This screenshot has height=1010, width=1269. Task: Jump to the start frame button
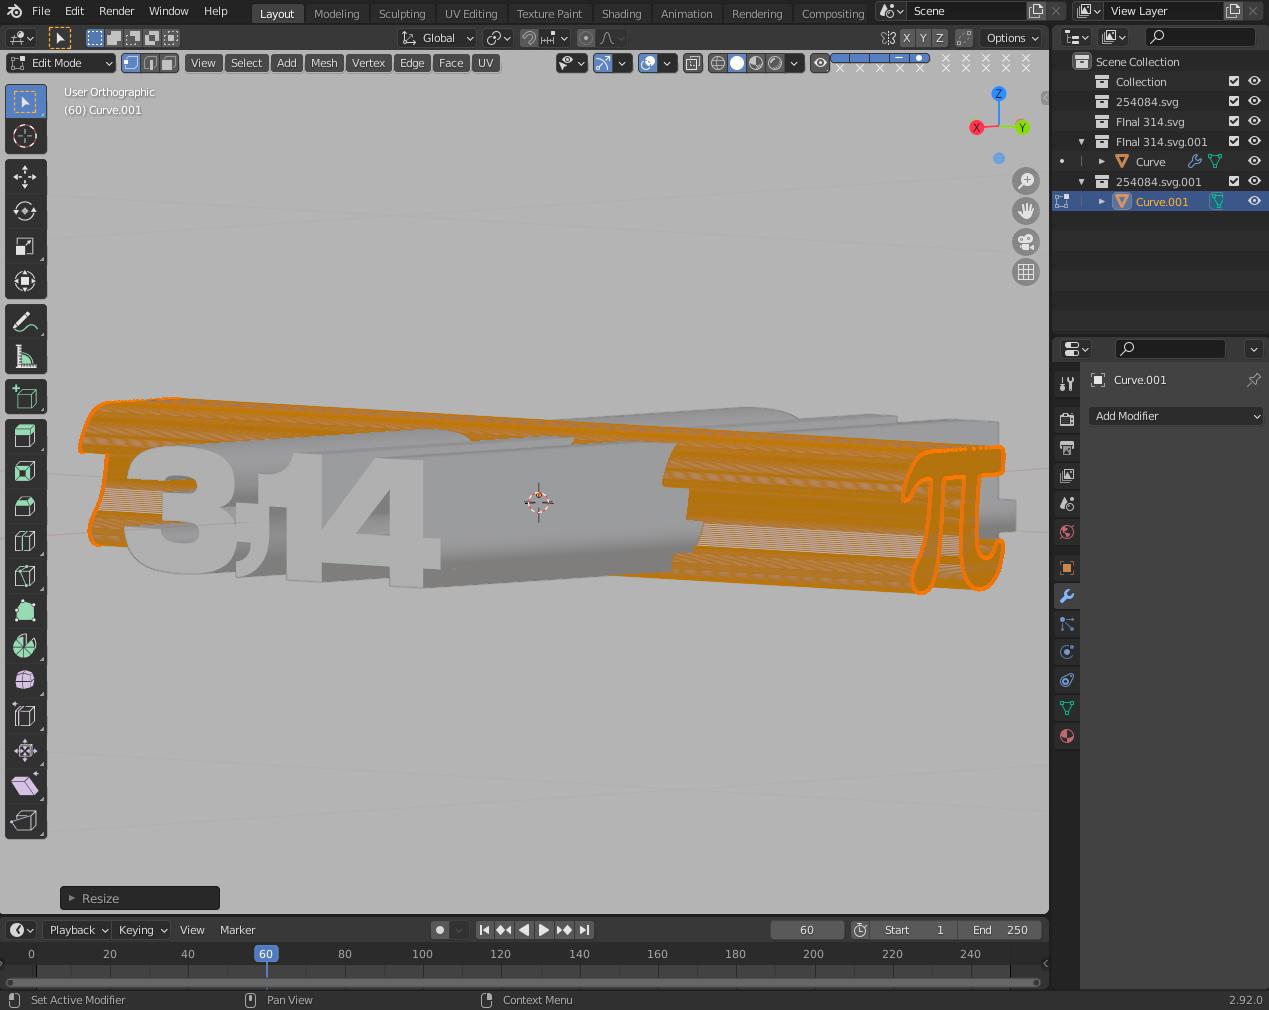[484, 930]
